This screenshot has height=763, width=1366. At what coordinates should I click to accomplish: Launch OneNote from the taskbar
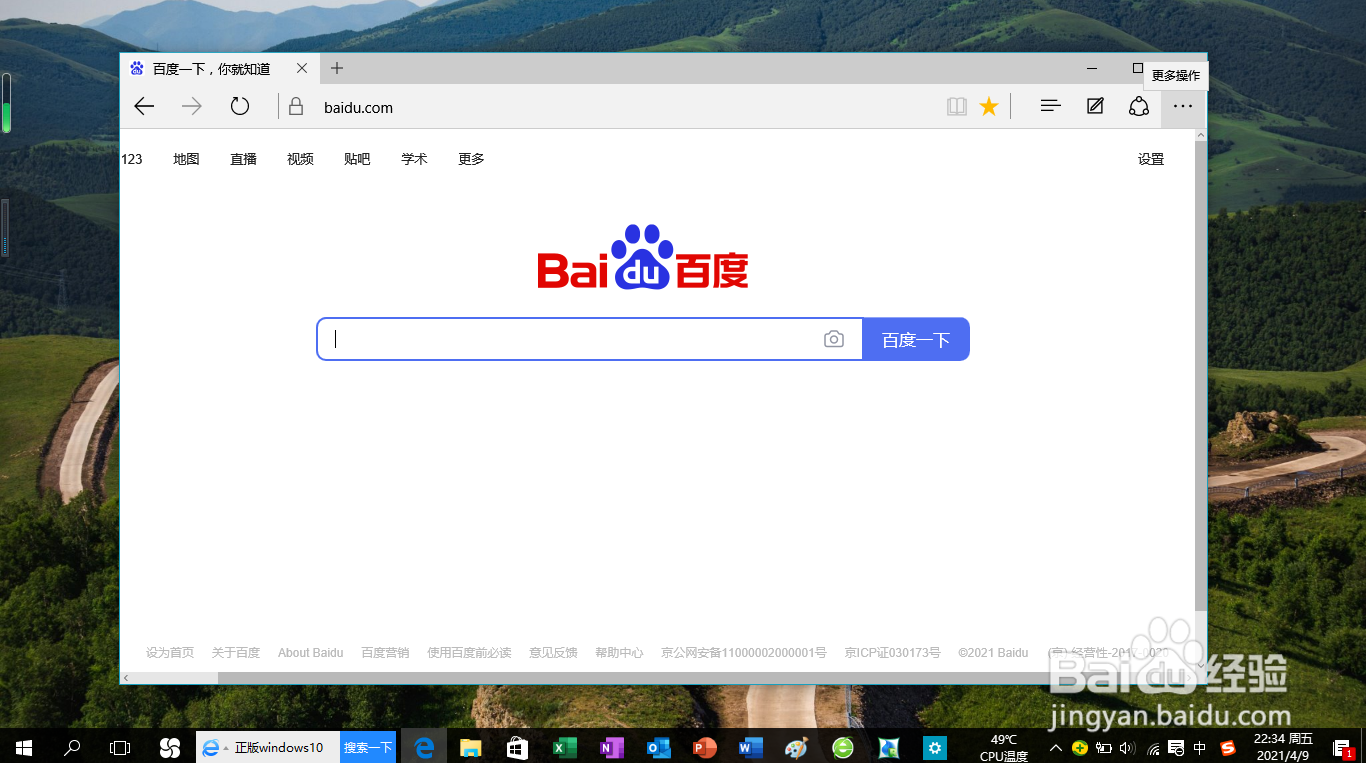point(611,747)
